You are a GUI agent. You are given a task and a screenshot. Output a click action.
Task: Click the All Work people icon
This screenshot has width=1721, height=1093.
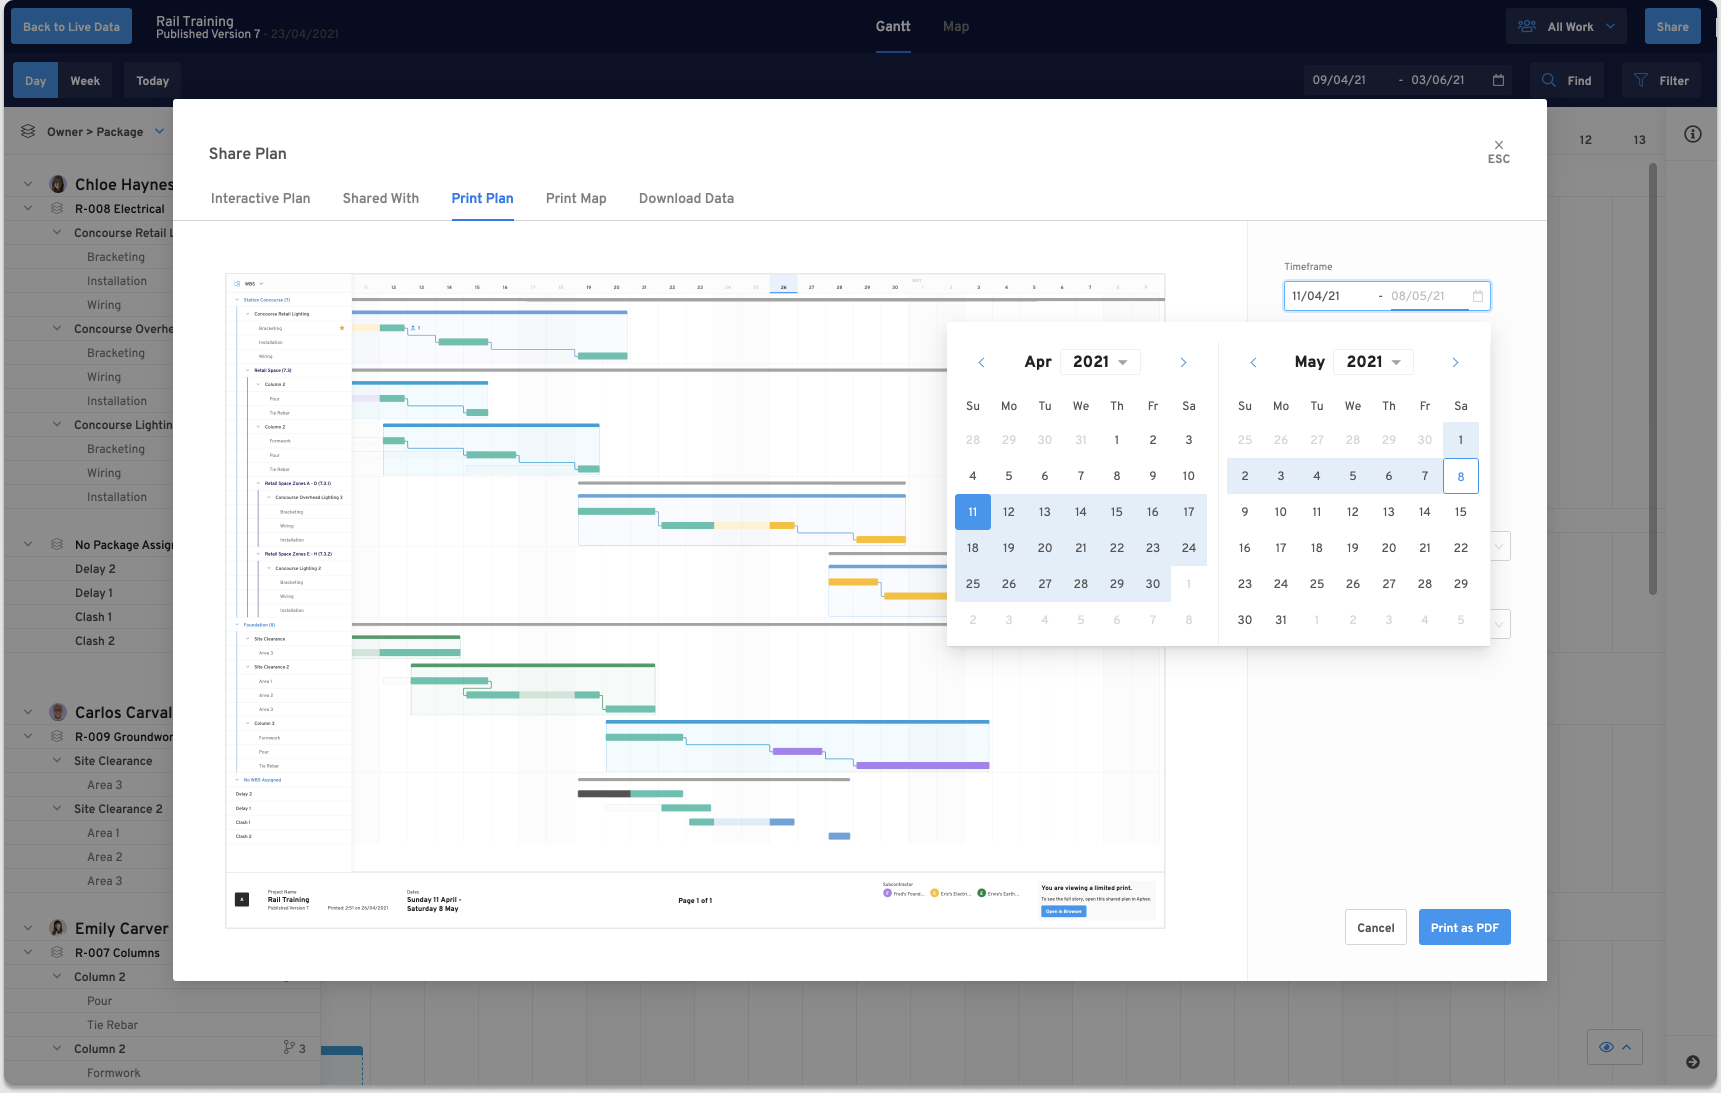(1527, 26)
